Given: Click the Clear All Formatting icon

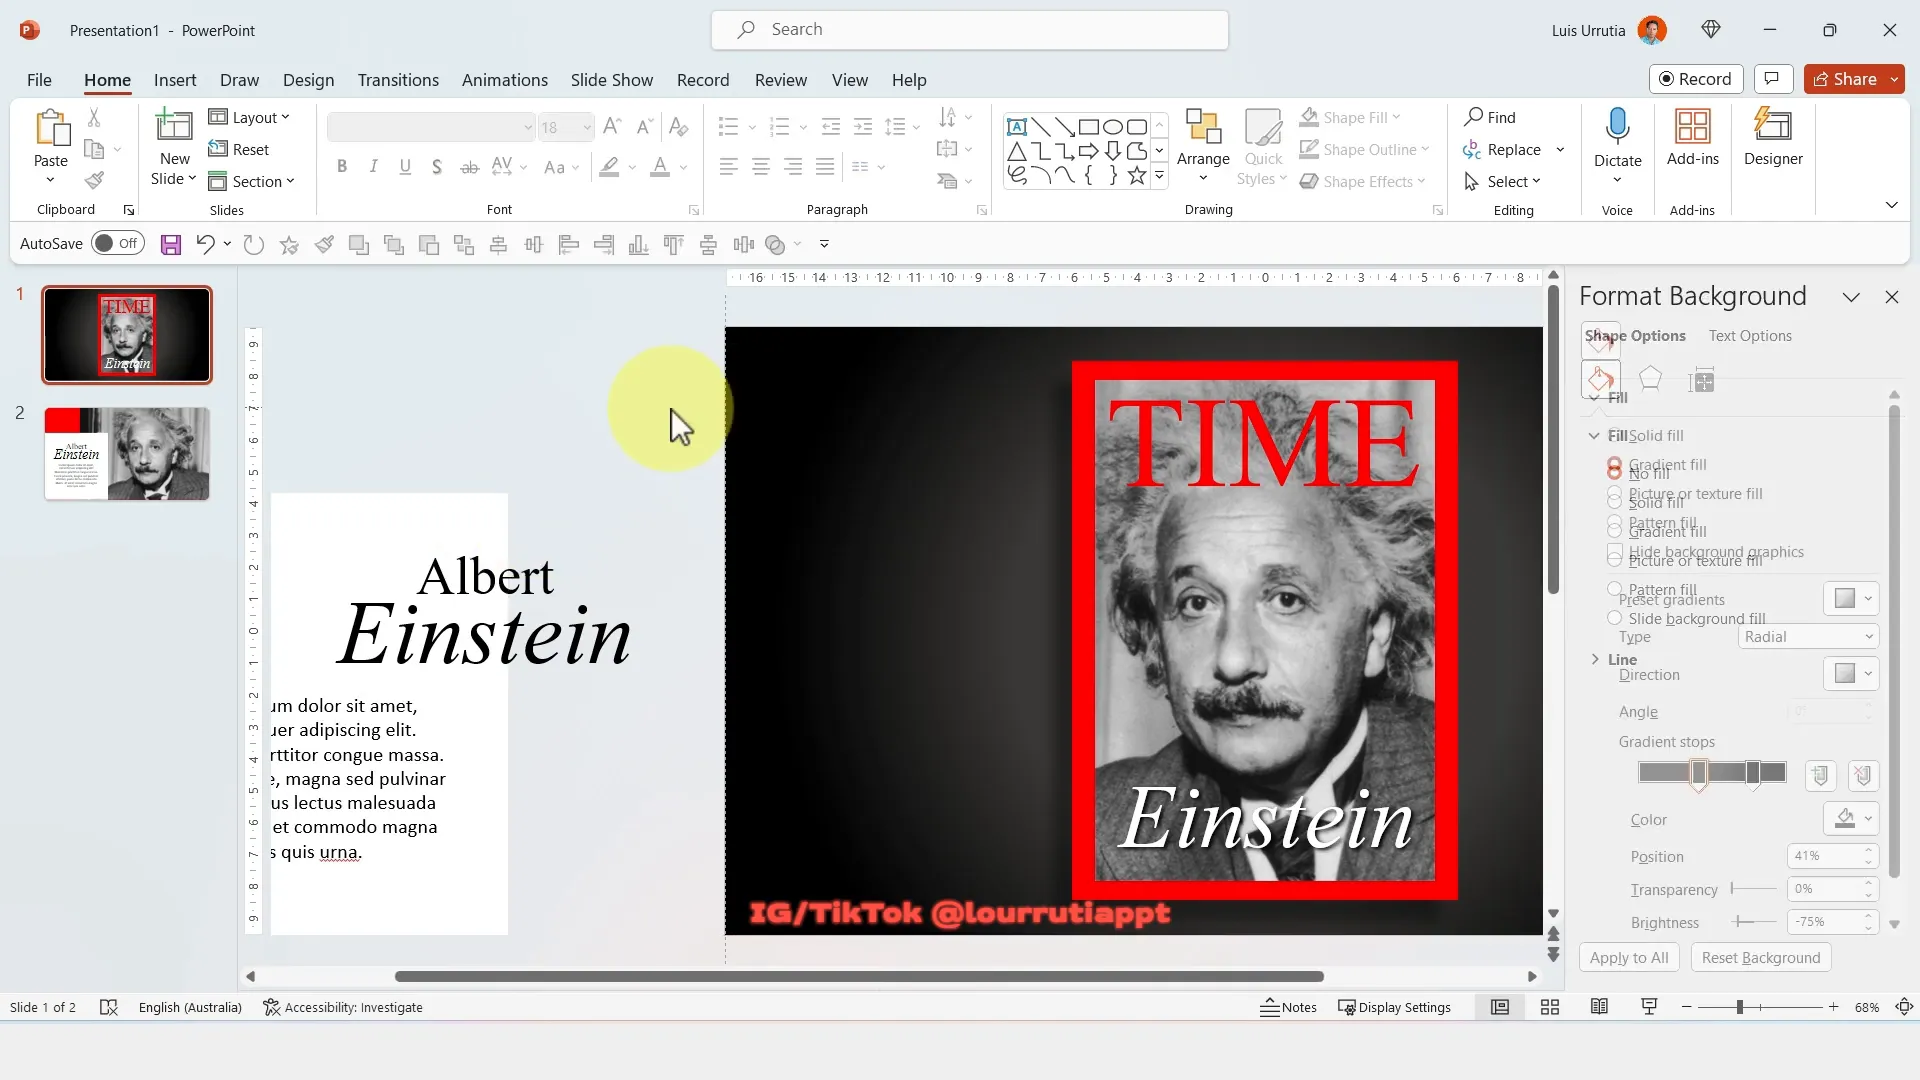Looking at the screenshot, I should (678, 127).
